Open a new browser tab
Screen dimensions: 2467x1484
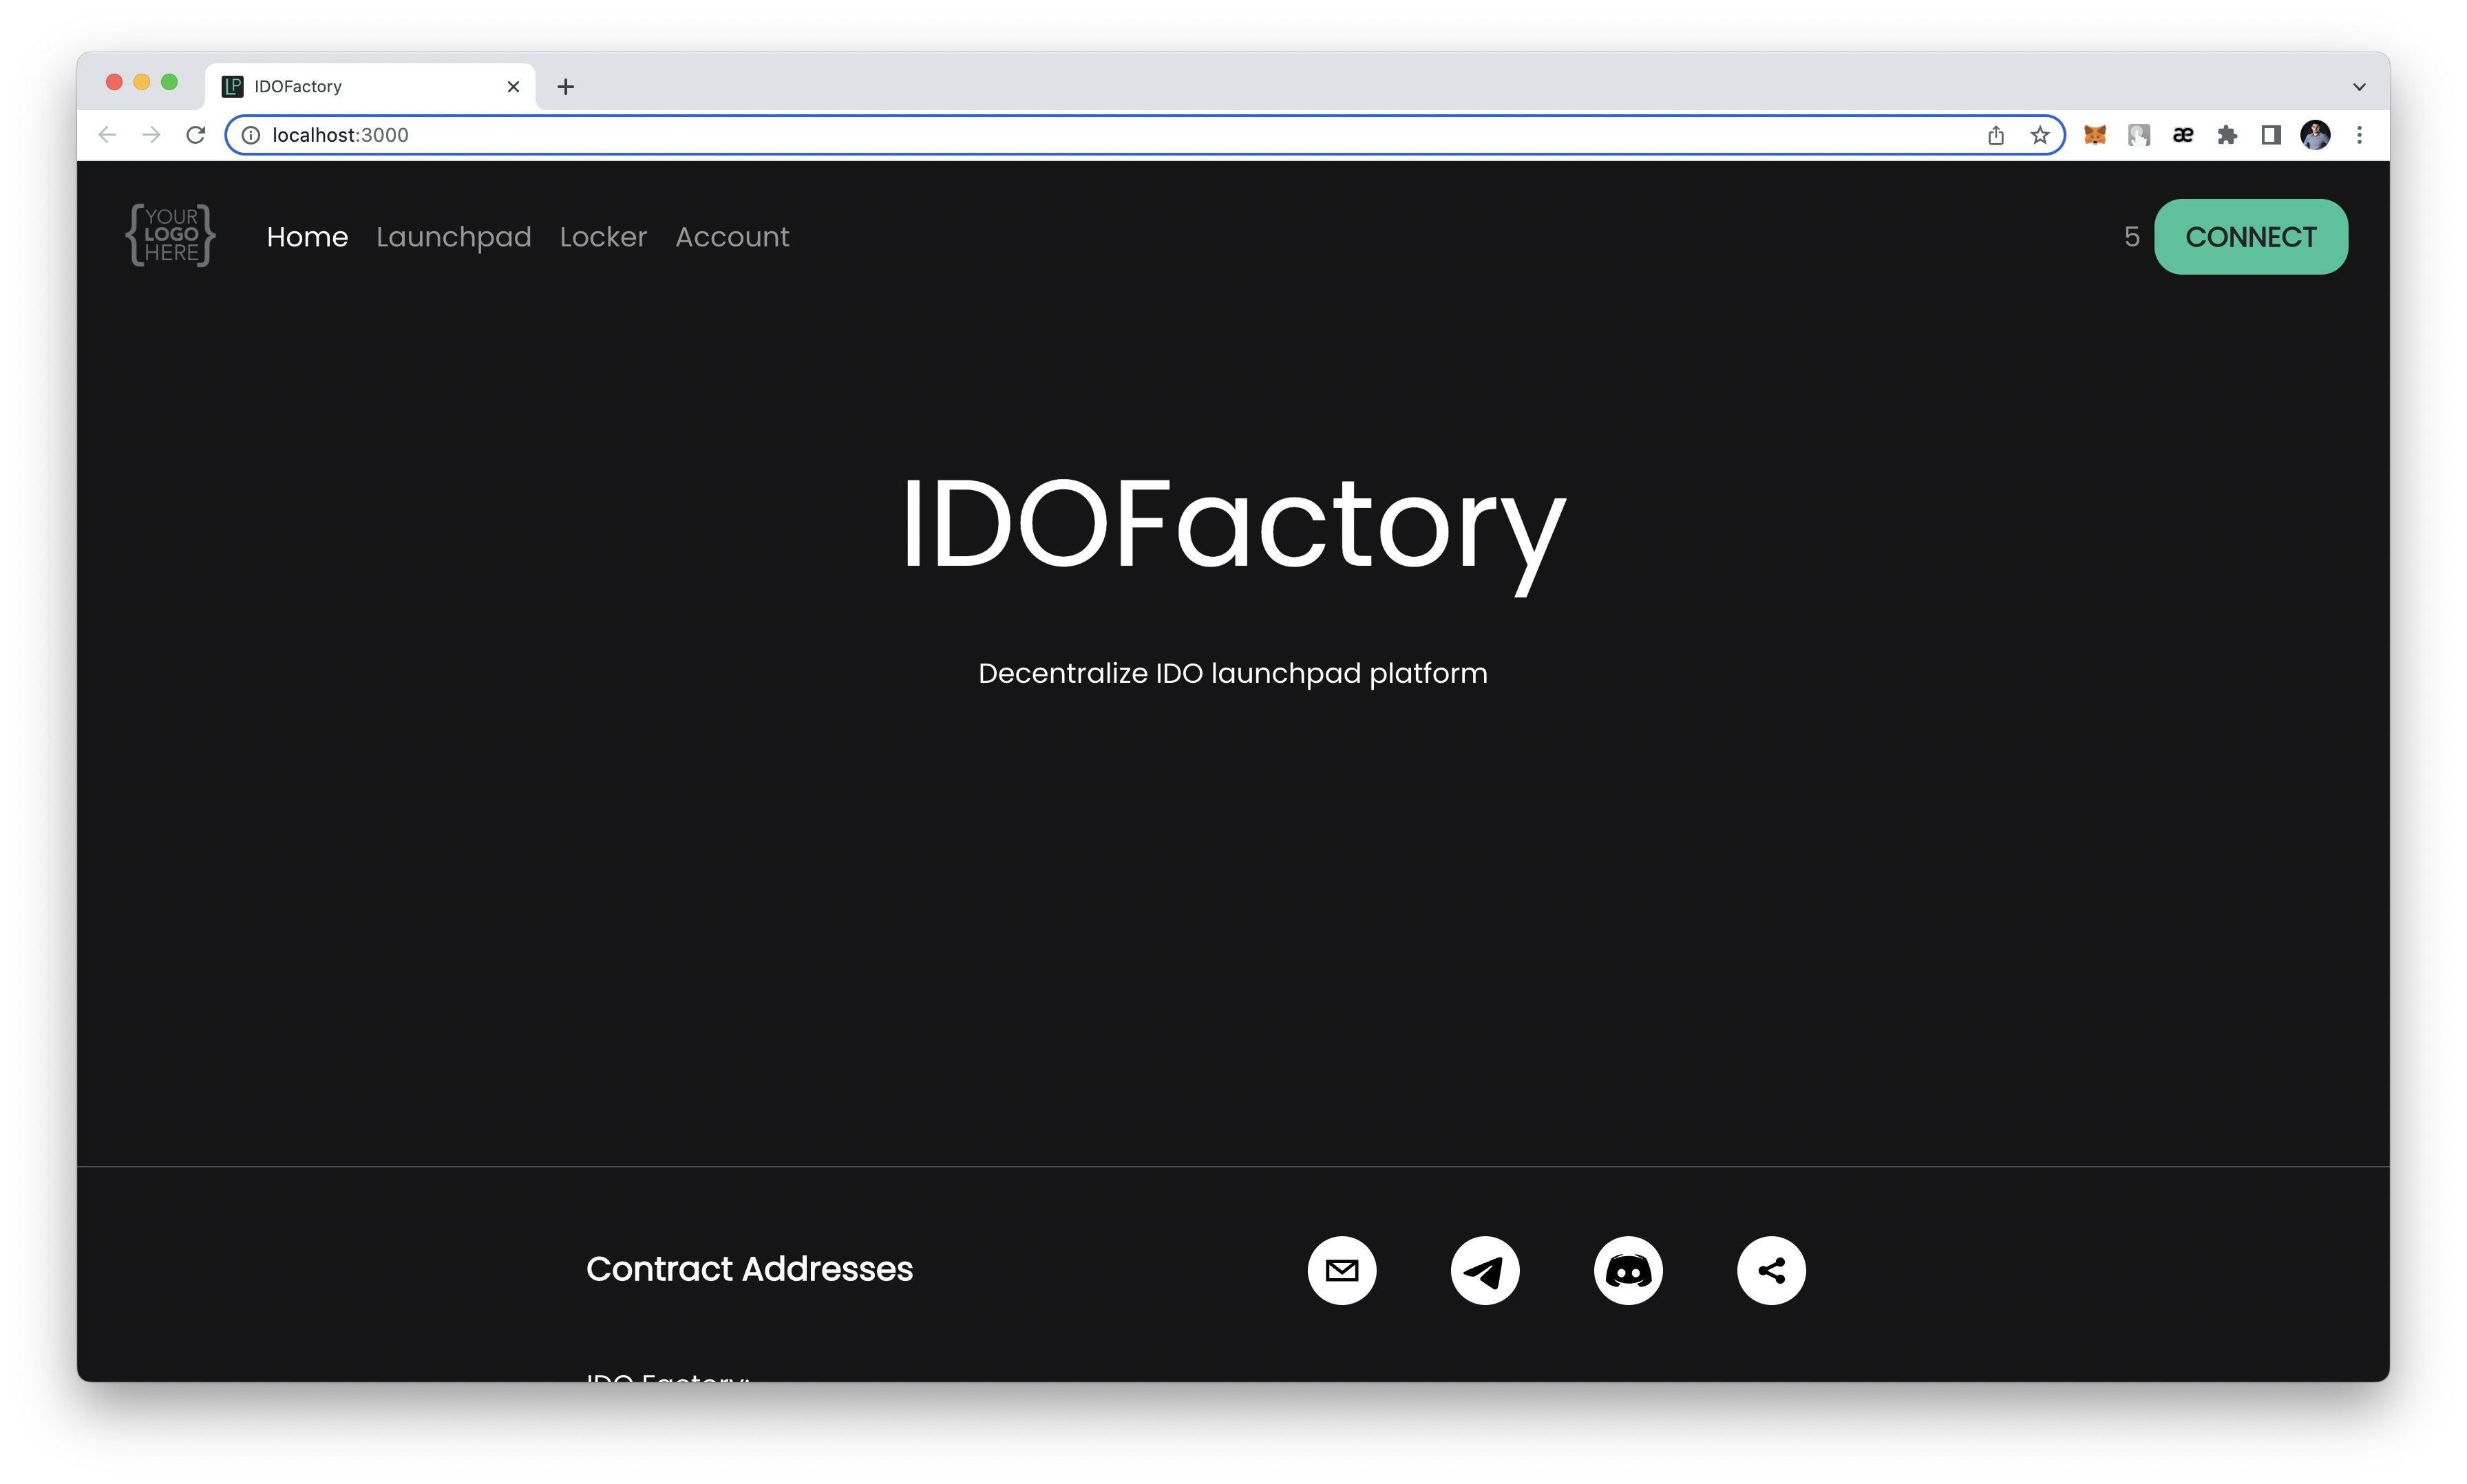[565, 87]
